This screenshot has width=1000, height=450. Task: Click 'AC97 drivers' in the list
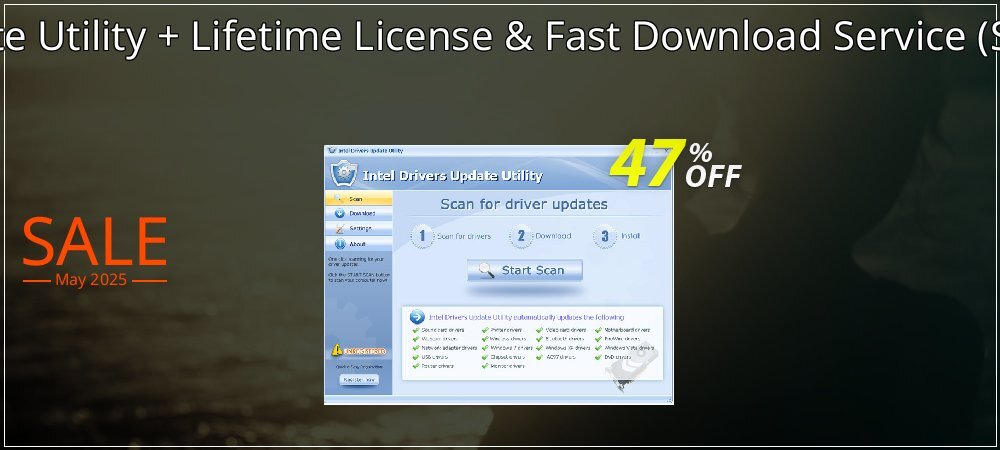[x=561, y=357]
